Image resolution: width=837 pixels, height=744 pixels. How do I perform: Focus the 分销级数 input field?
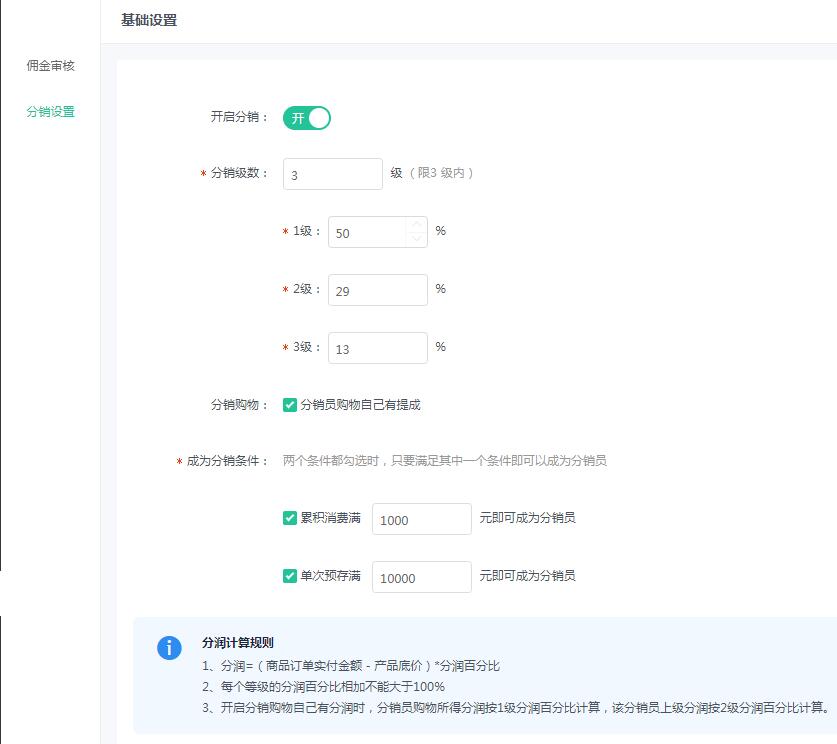332,174
